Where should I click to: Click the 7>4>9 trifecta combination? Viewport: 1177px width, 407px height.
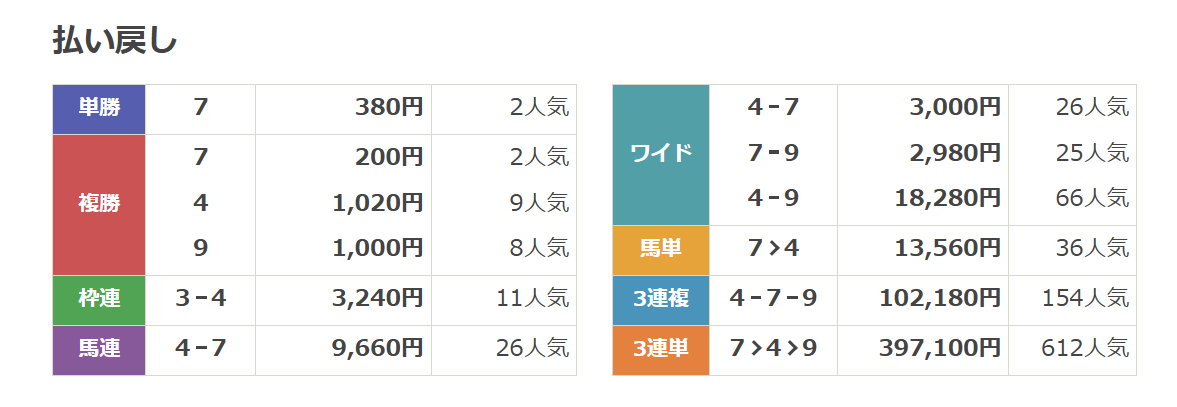[x=773, y=349]
